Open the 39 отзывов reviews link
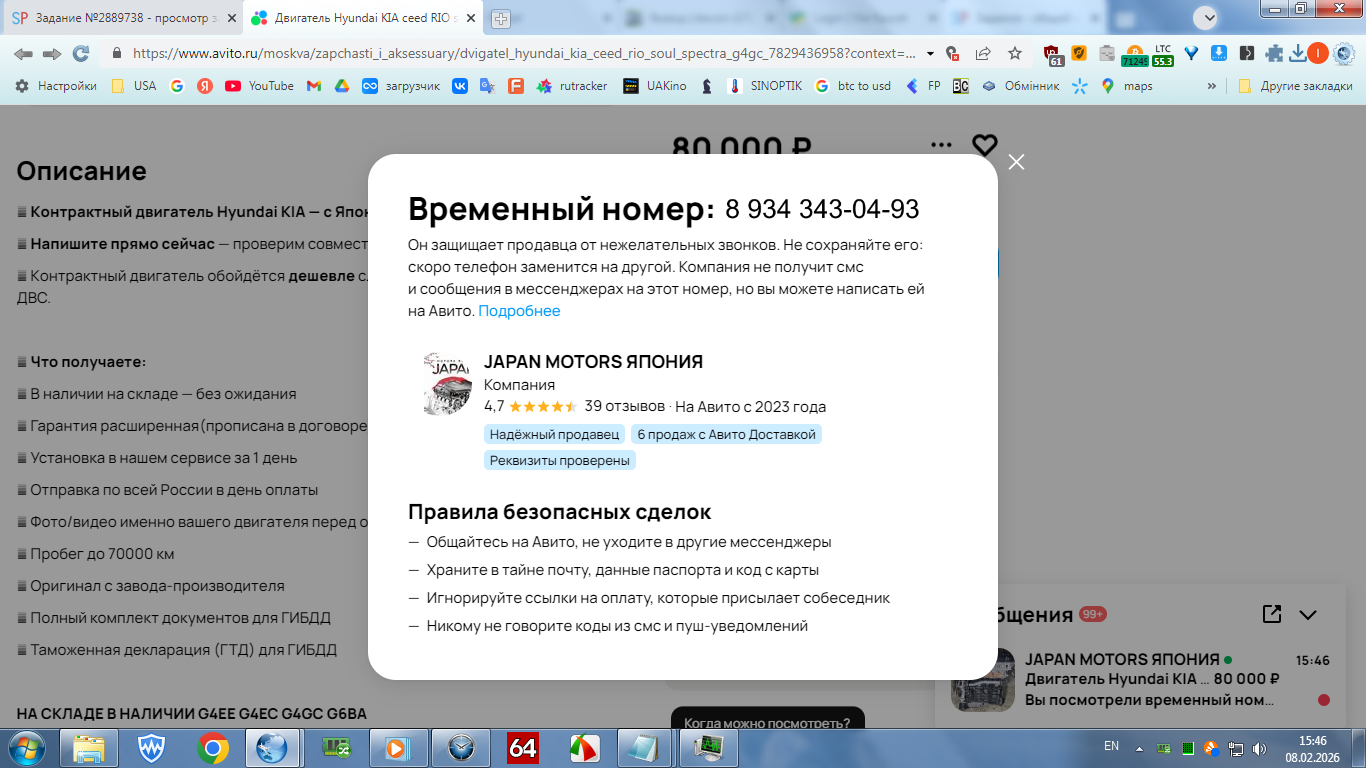The height and width of the screenshot is (768, 1366). point(624,406)
